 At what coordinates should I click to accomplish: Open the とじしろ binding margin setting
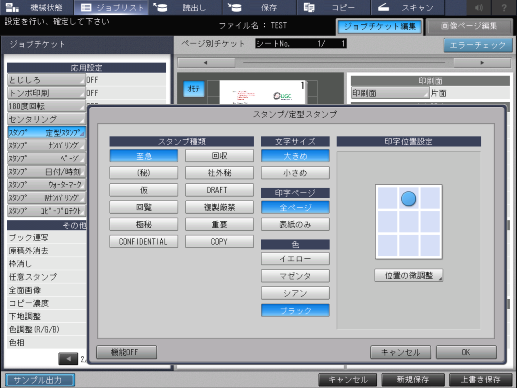[46, 80]
